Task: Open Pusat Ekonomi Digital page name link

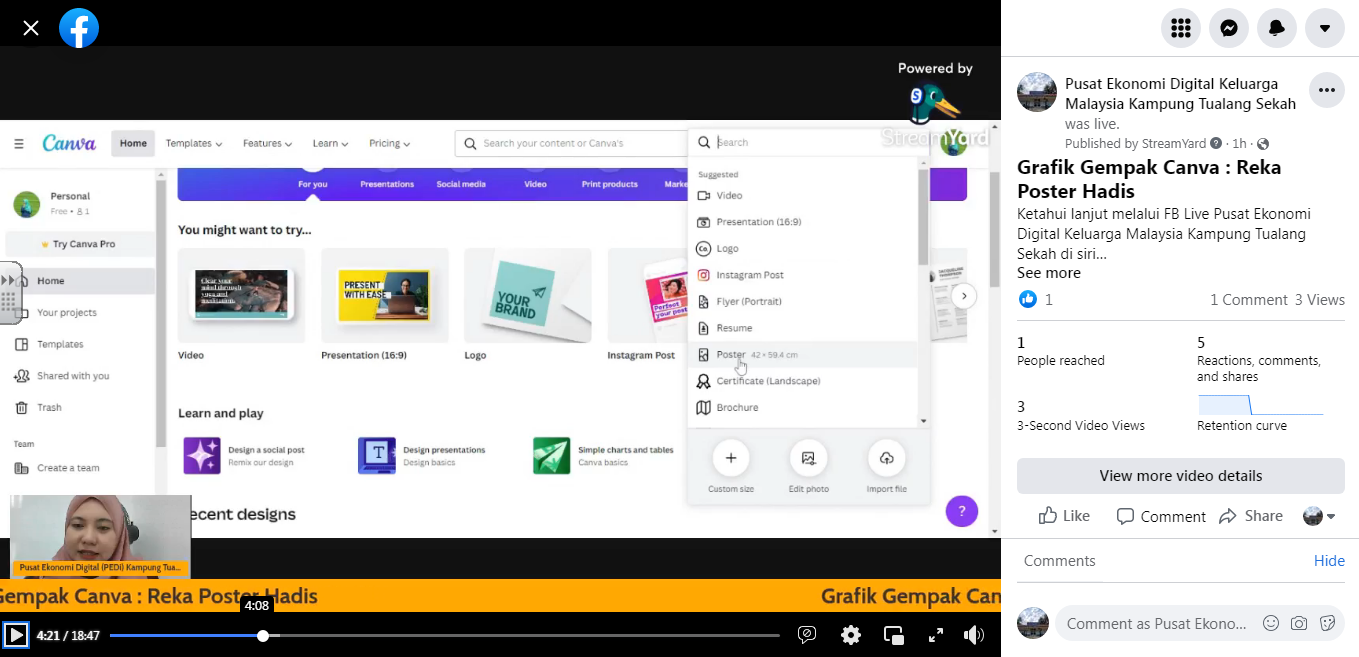Action: 1180,94
